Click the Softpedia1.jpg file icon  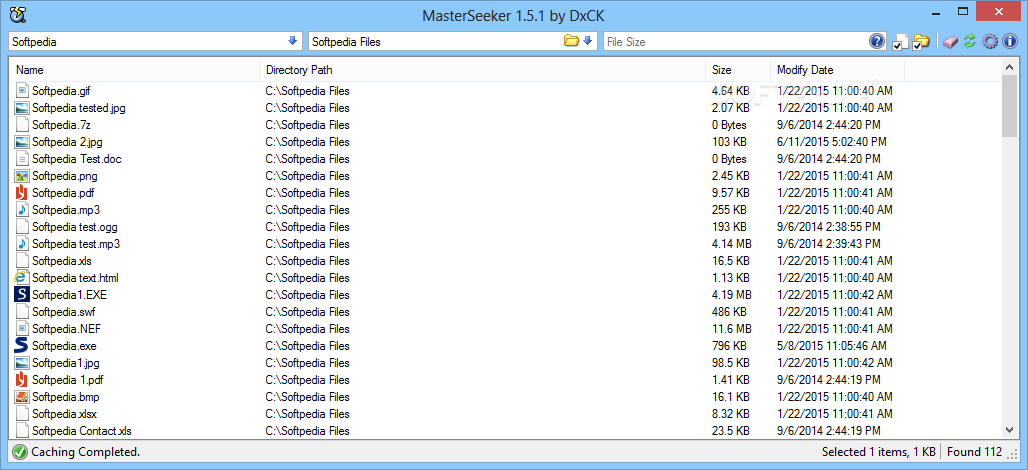point(22,363)
